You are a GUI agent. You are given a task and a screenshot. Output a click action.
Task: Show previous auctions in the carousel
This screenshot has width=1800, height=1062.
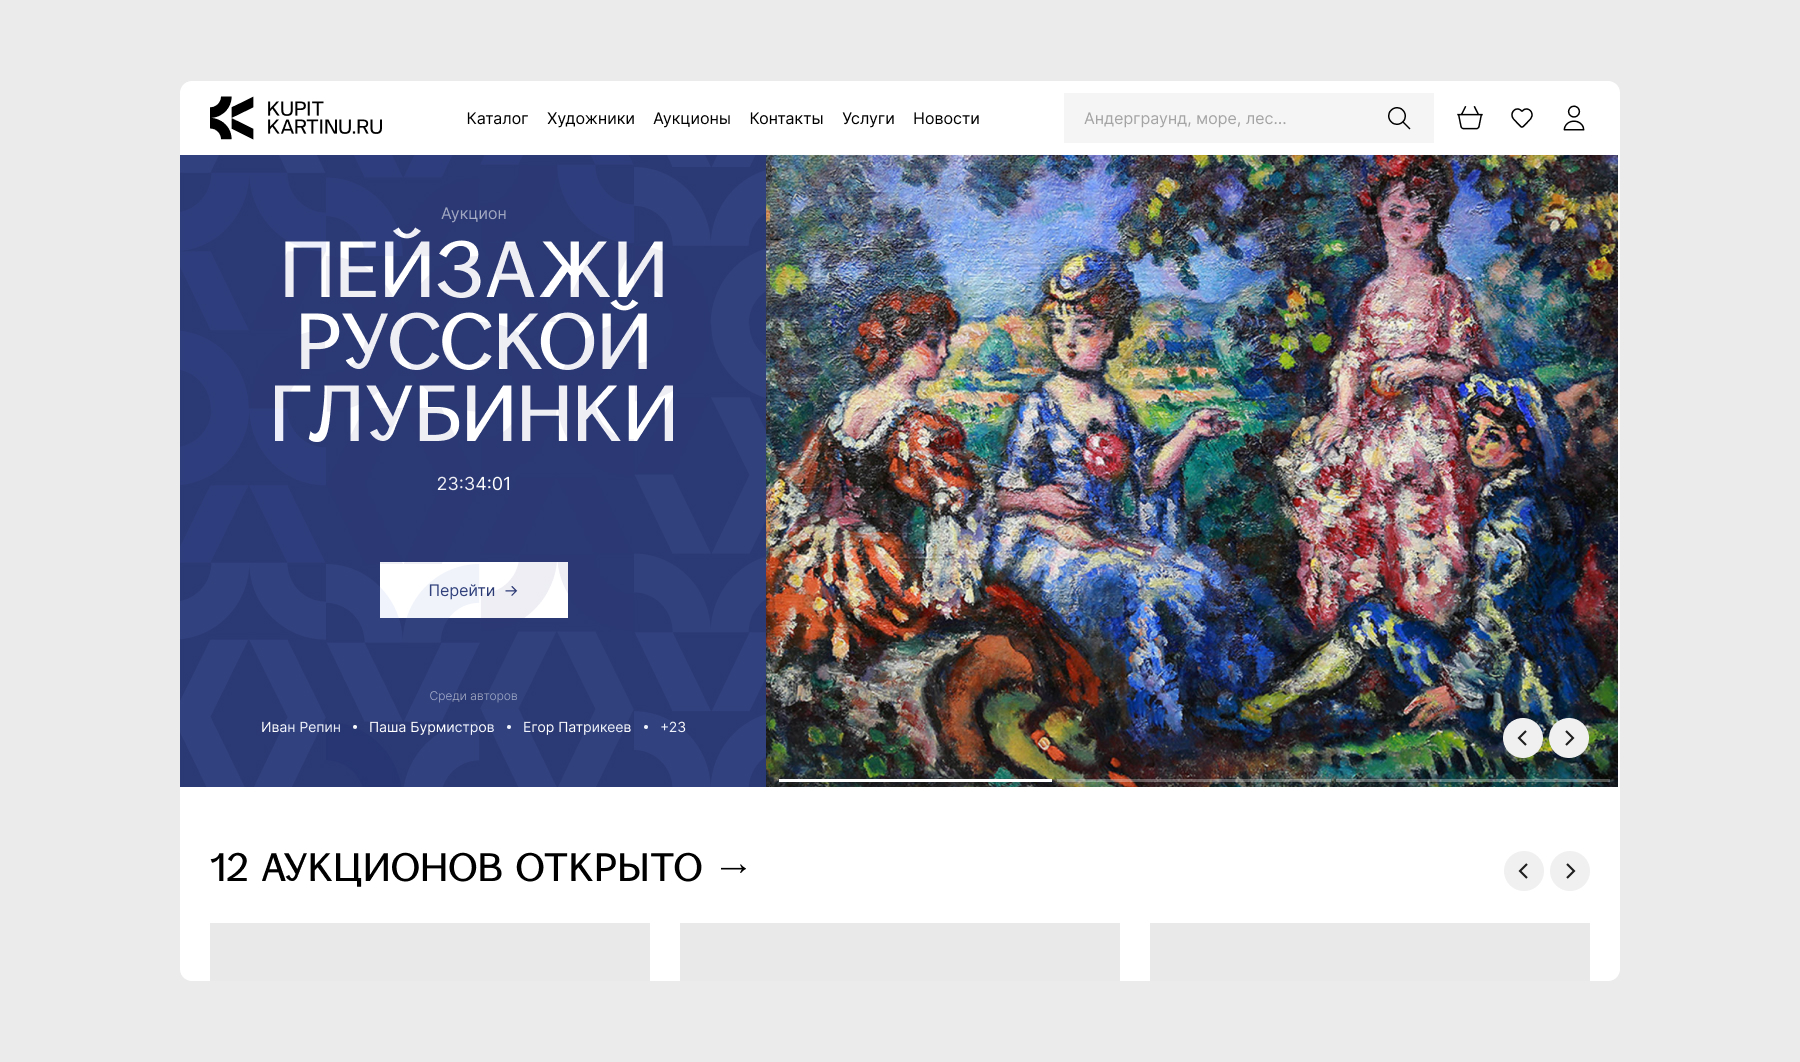pyautogui.click(x=1524, y=871)
